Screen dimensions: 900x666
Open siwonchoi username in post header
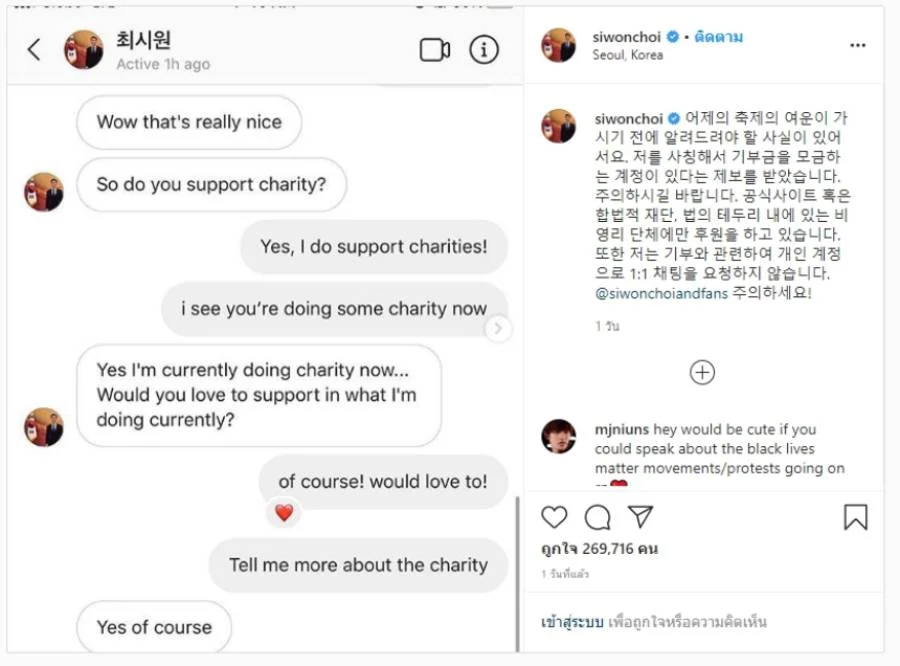(626, 37)
